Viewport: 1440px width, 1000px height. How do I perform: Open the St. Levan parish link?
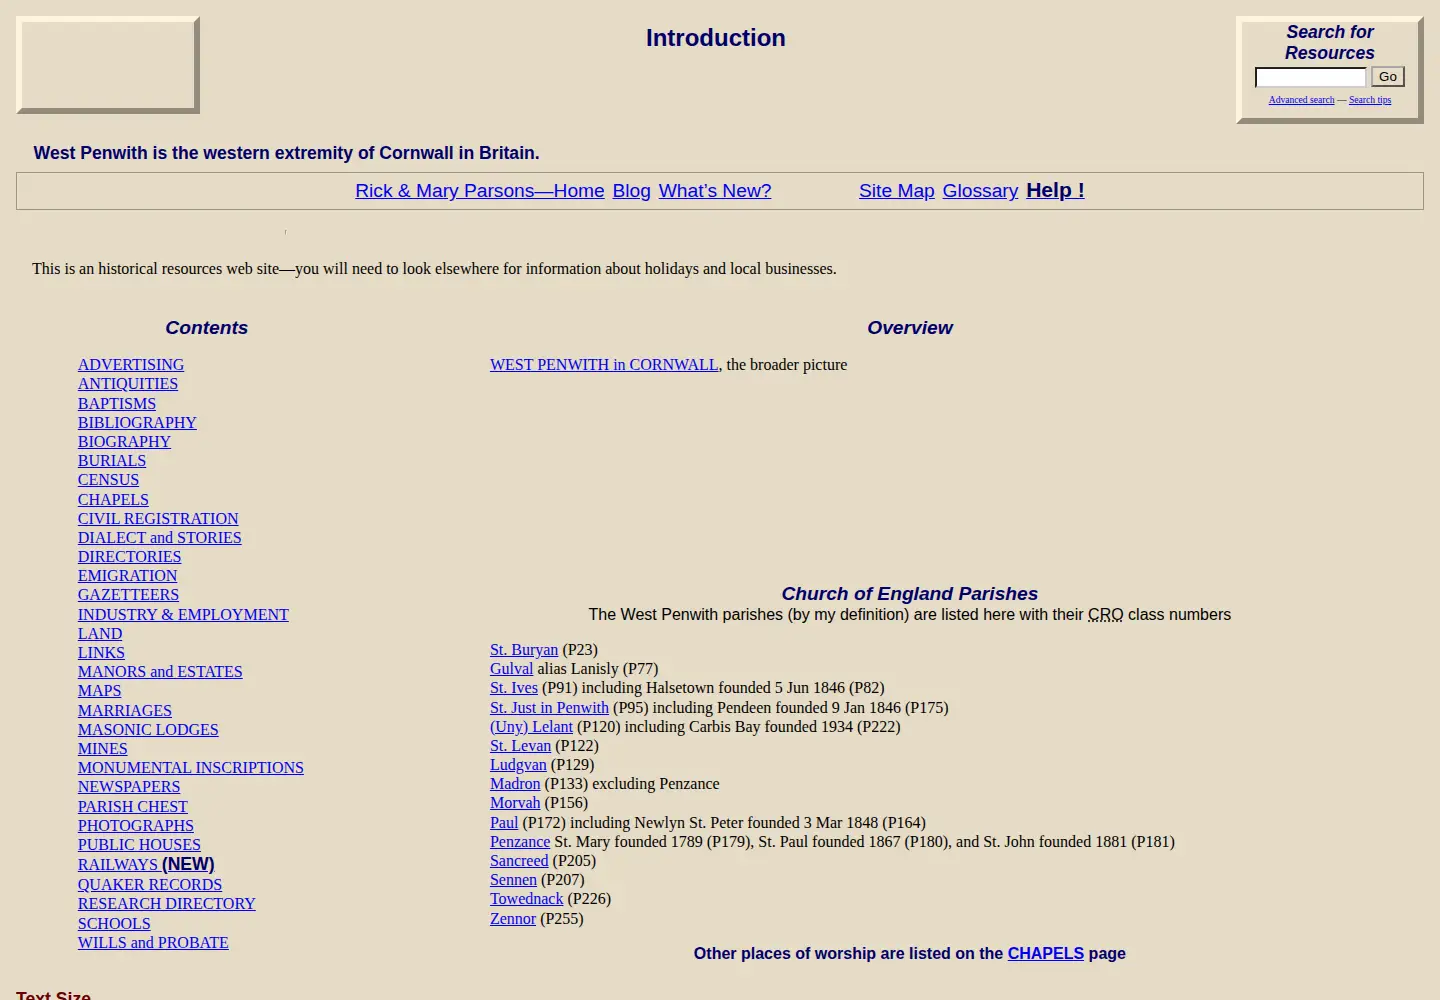520,746
